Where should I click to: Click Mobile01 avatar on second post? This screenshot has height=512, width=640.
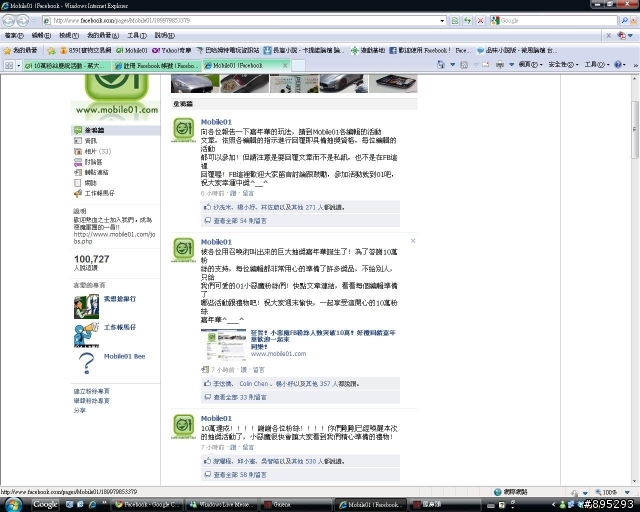click(x=184, y=249)
